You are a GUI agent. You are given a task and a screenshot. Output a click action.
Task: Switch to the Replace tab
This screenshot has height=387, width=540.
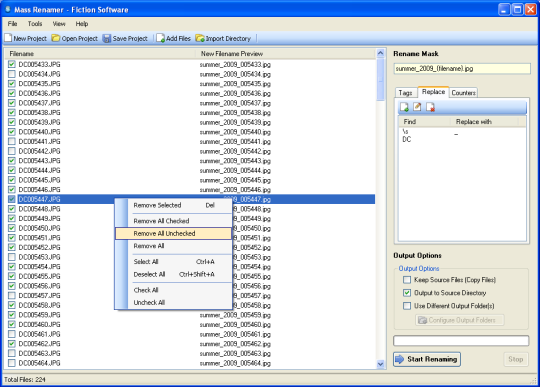pos(433,92)
